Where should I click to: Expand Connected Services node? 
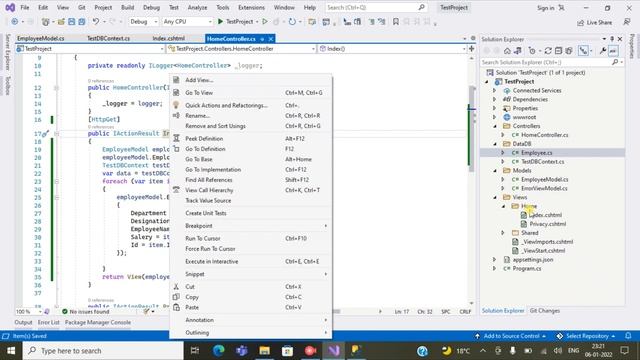pyautogui.click(x=494, y=90)
